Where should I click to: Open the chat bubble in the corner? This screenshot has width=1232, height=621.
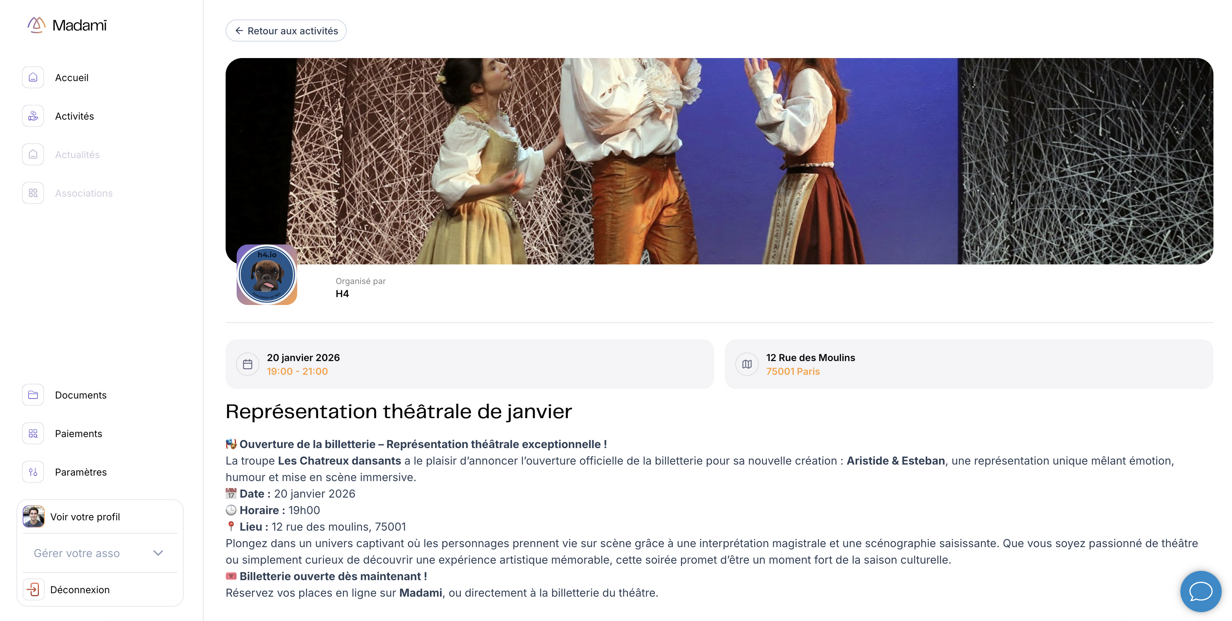coord(1200,591)
